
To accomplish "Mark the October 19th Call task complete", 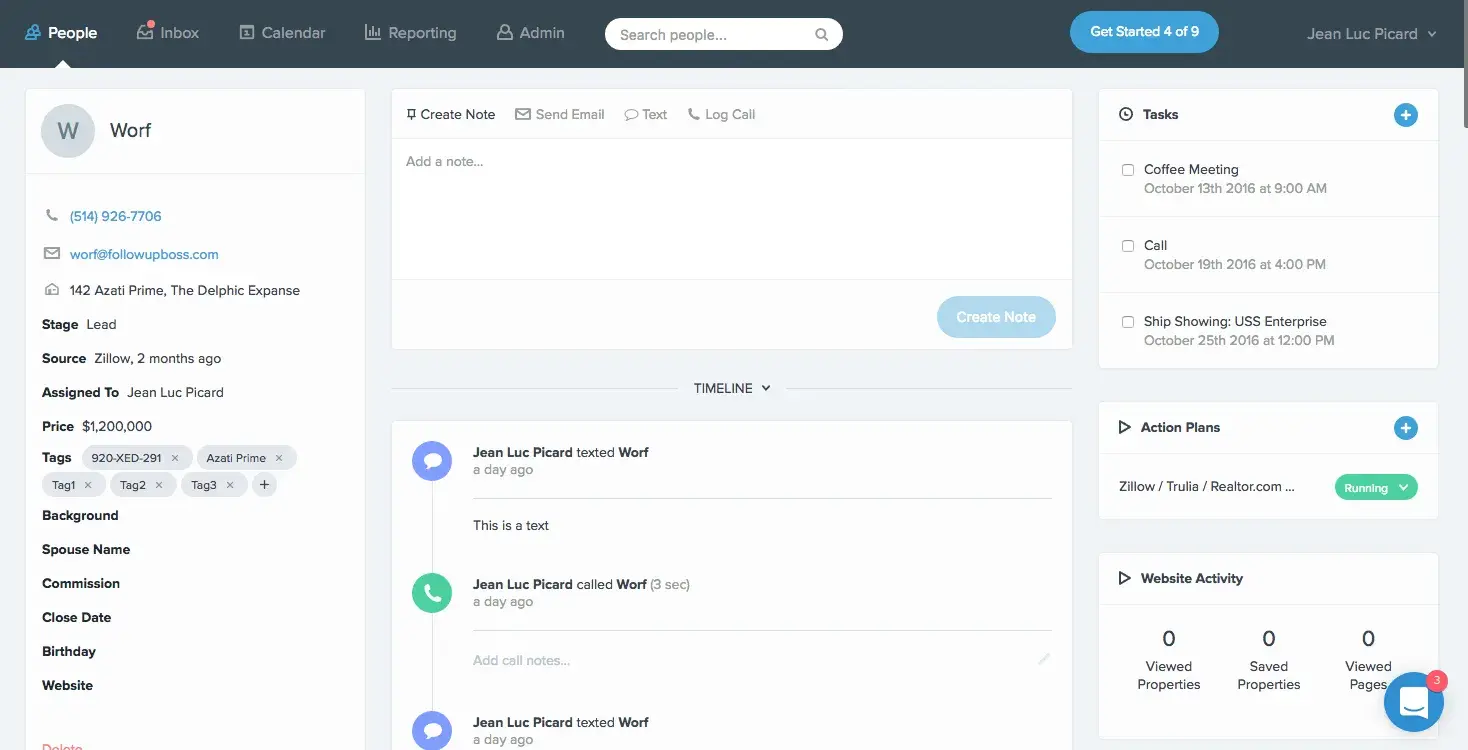I will (1127, 245).
